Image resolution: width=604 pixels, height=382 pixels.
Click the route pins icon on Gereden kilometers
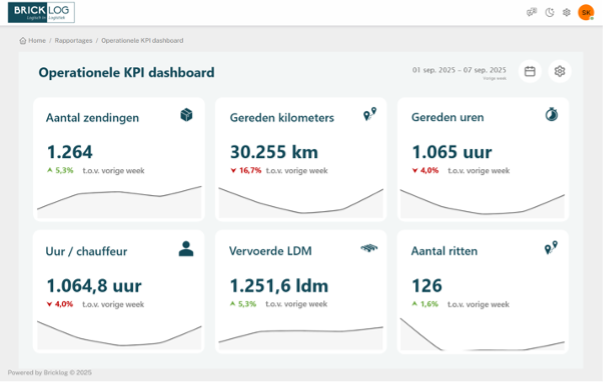(x=370, y=114)
